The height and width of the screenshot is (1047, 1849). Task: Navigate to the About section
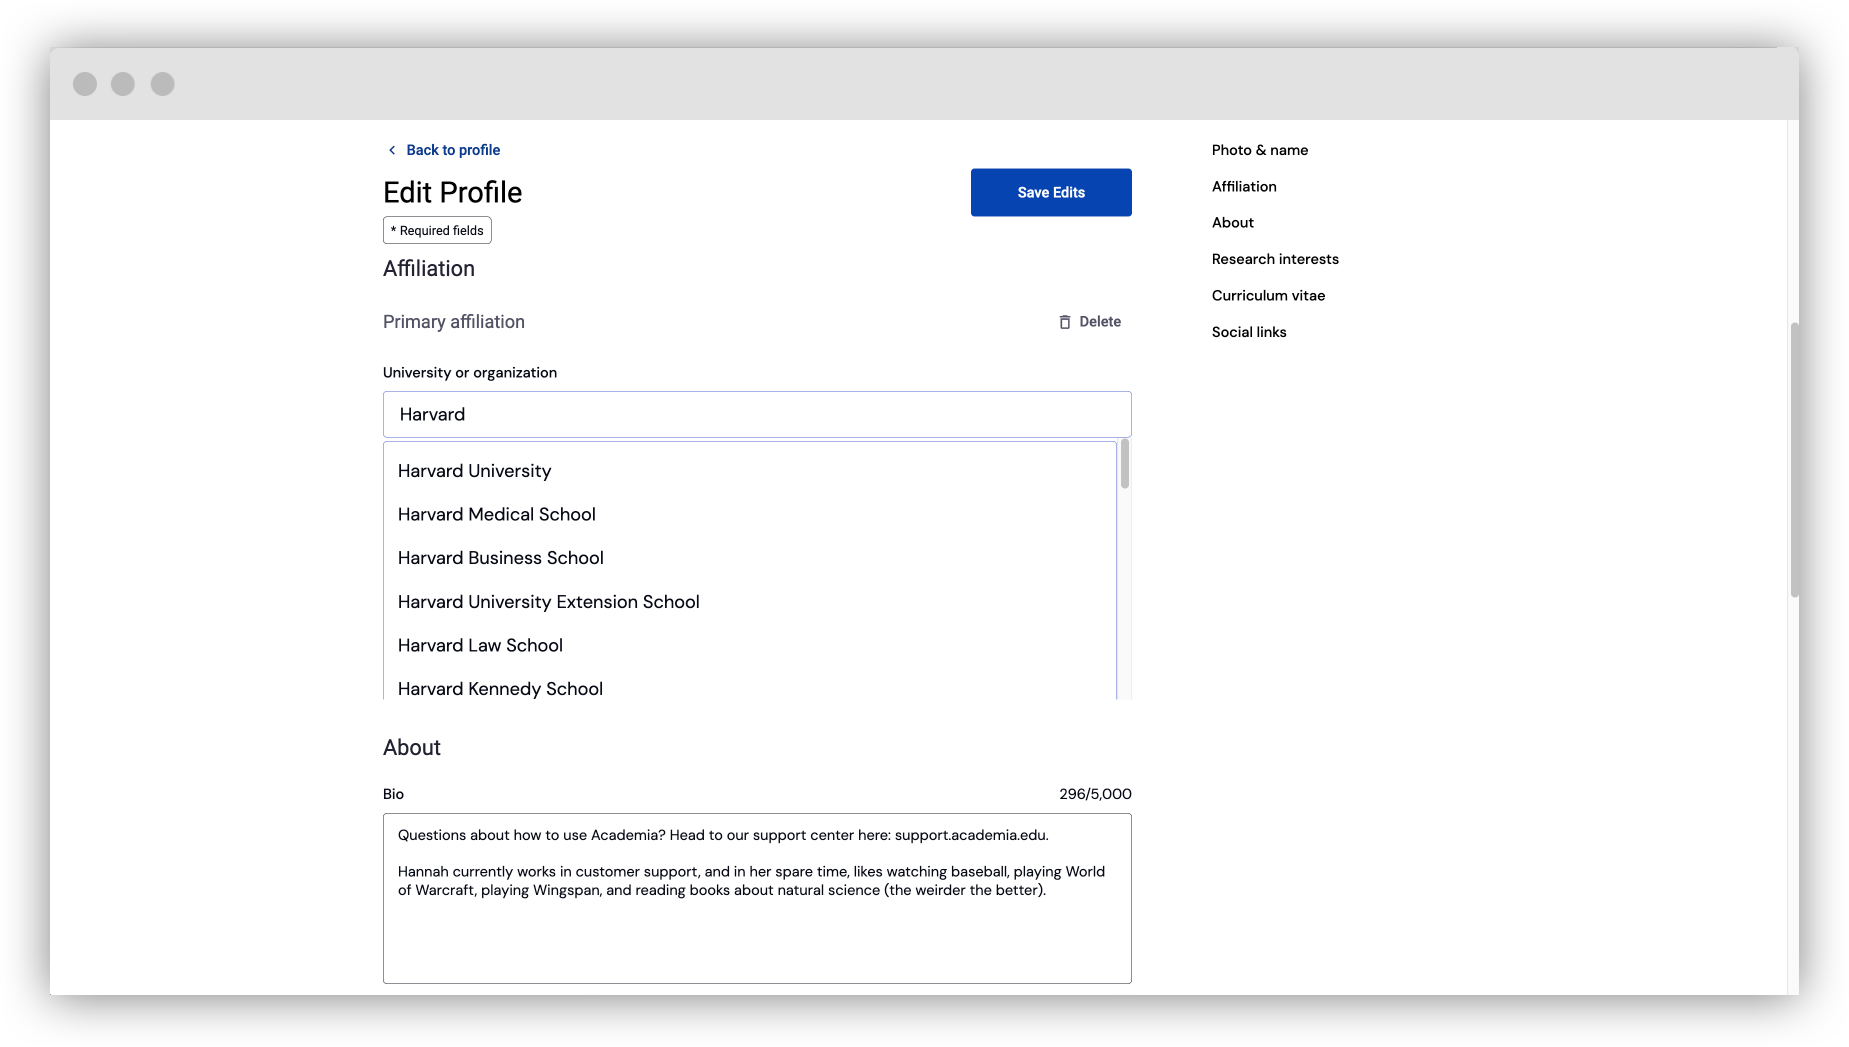click(x=1232, y=222)
